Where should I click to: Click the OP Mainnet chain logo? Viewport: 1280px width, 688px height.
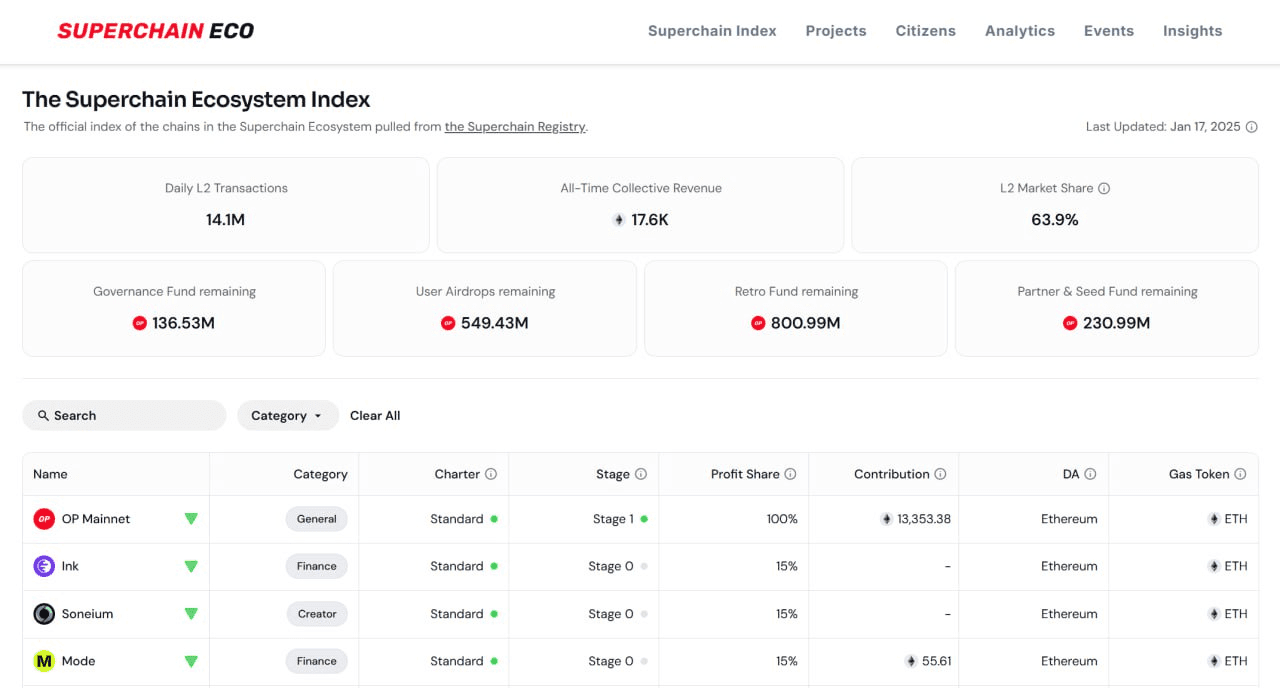pos(44,519)
